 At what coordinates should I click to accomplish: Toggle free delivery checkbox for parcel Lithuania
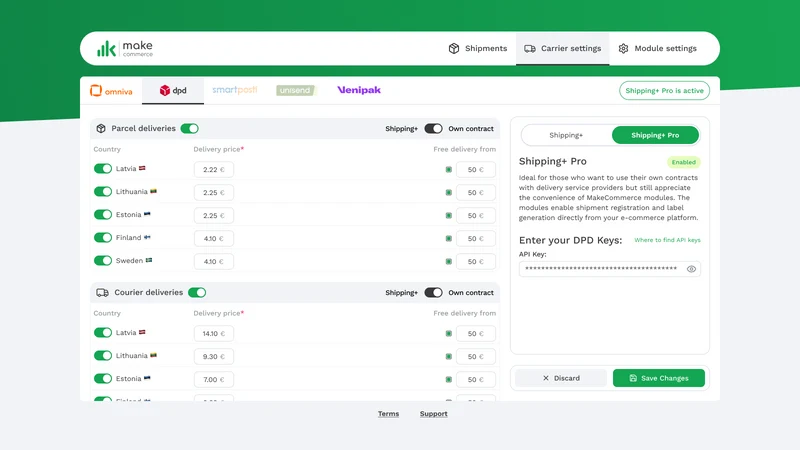(x=448, y=192)
